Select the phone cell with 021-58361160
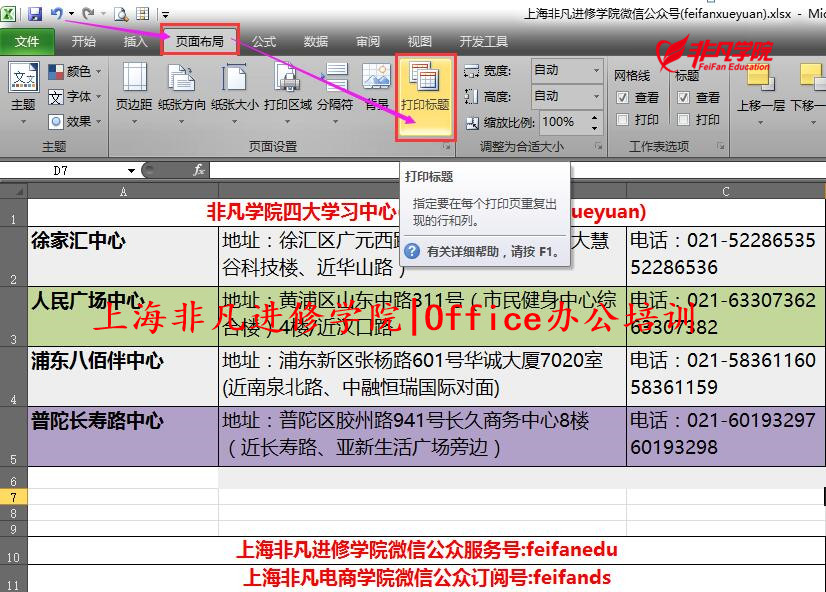Viewport: 826px width, 592px height. (x=726, y=377)
